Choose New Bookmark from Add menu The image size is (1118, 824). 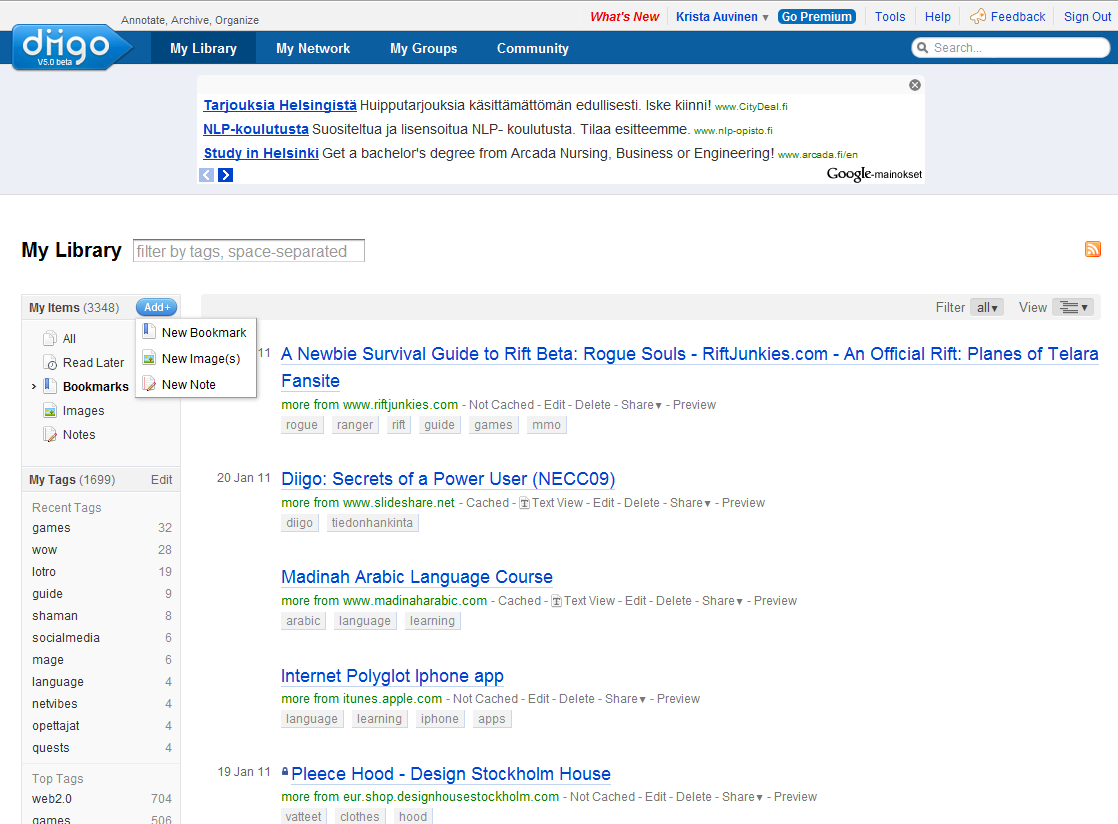196,333
